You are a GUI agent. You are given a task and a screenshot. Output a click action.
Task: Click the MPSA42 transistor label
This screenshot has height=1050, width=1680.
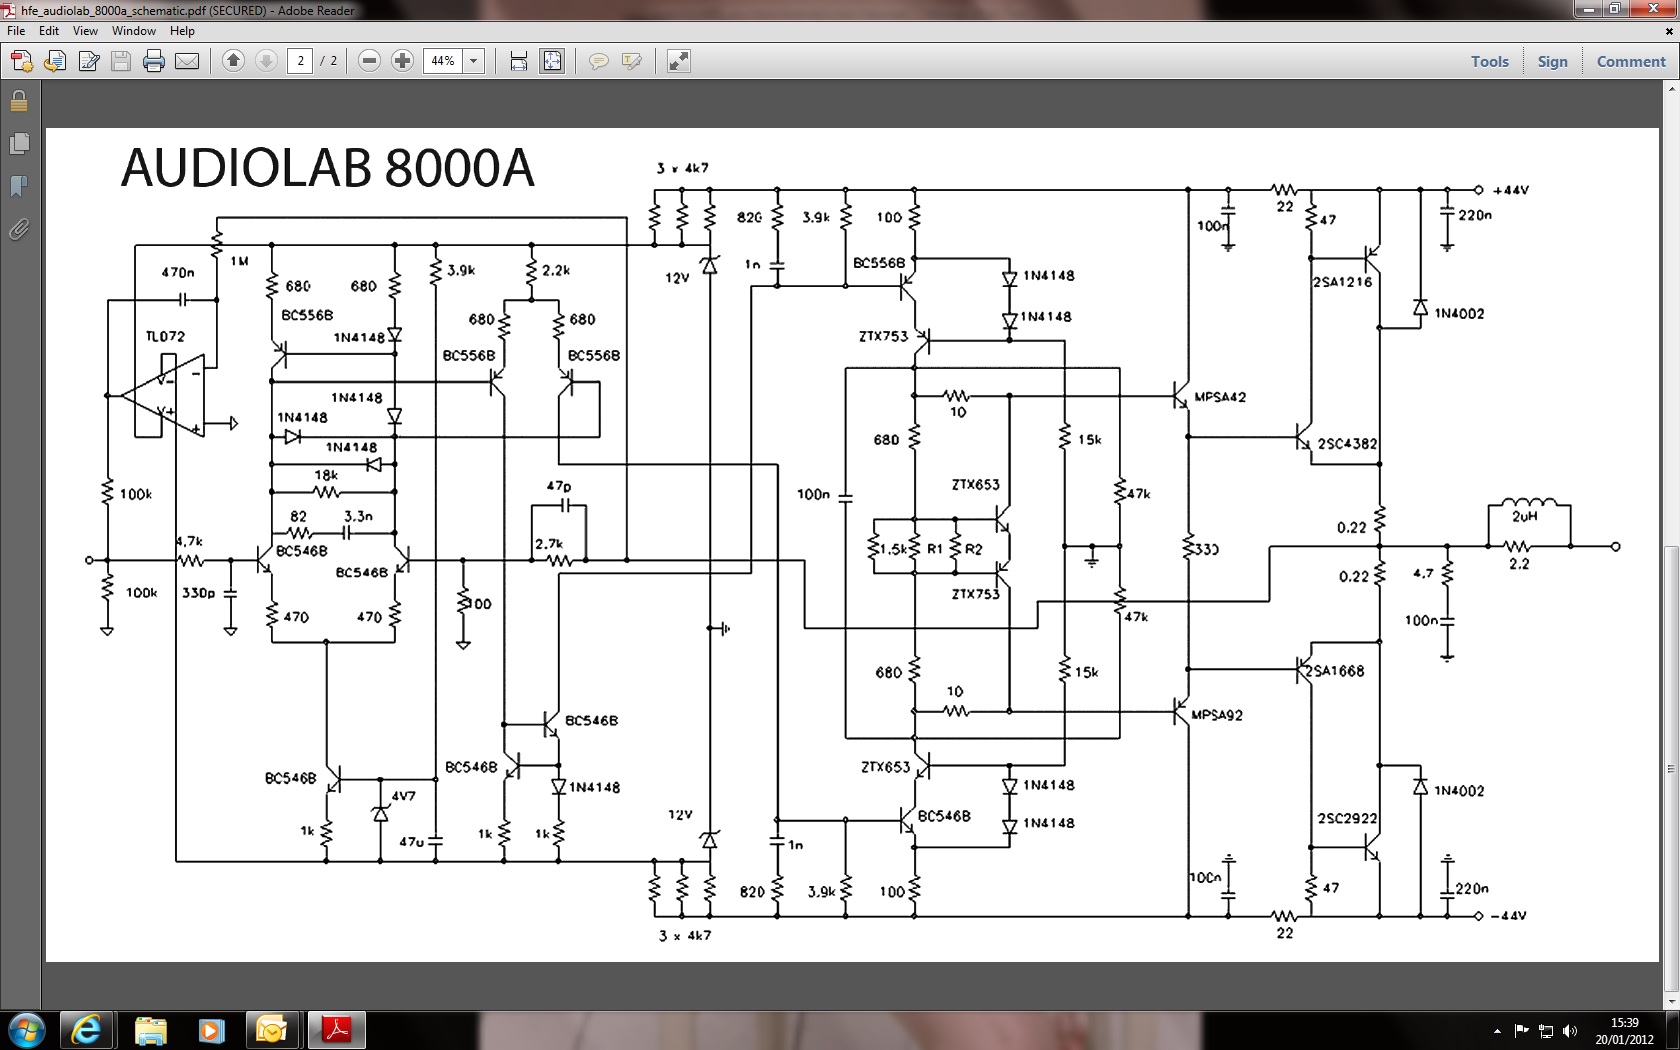tap(1220, 397)
